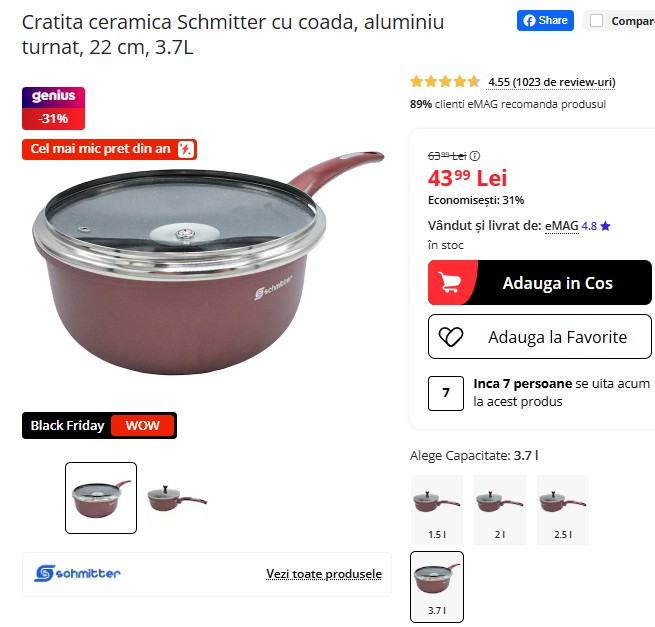Viewport: 655px width, 627px height.
Task: Show second gallery thumbnail with knob lid
Action: [x=177, y=498]
